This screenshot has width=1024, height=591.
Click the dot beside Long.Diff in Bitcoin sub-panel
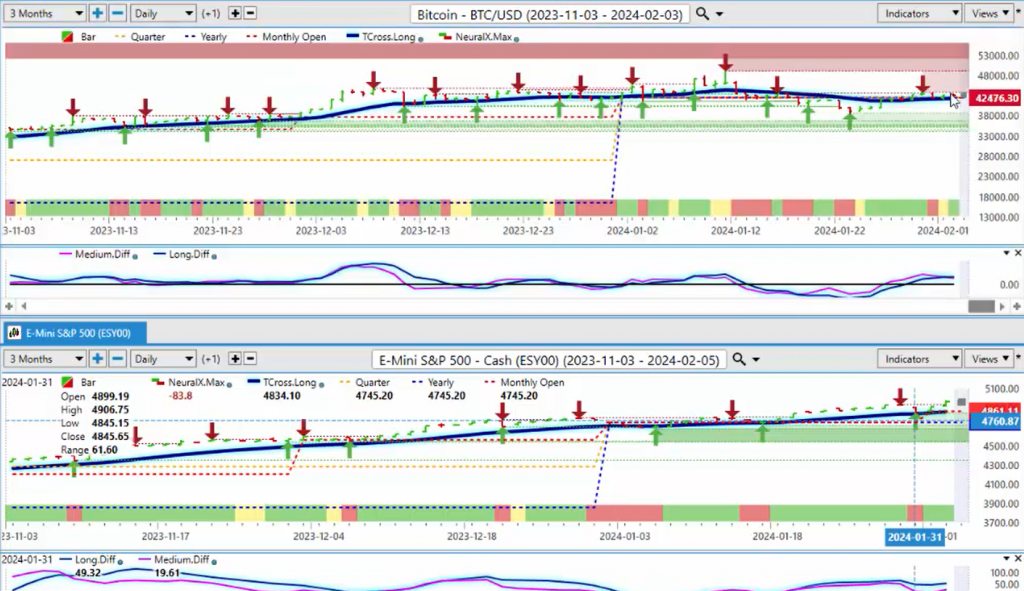point(214,257)
